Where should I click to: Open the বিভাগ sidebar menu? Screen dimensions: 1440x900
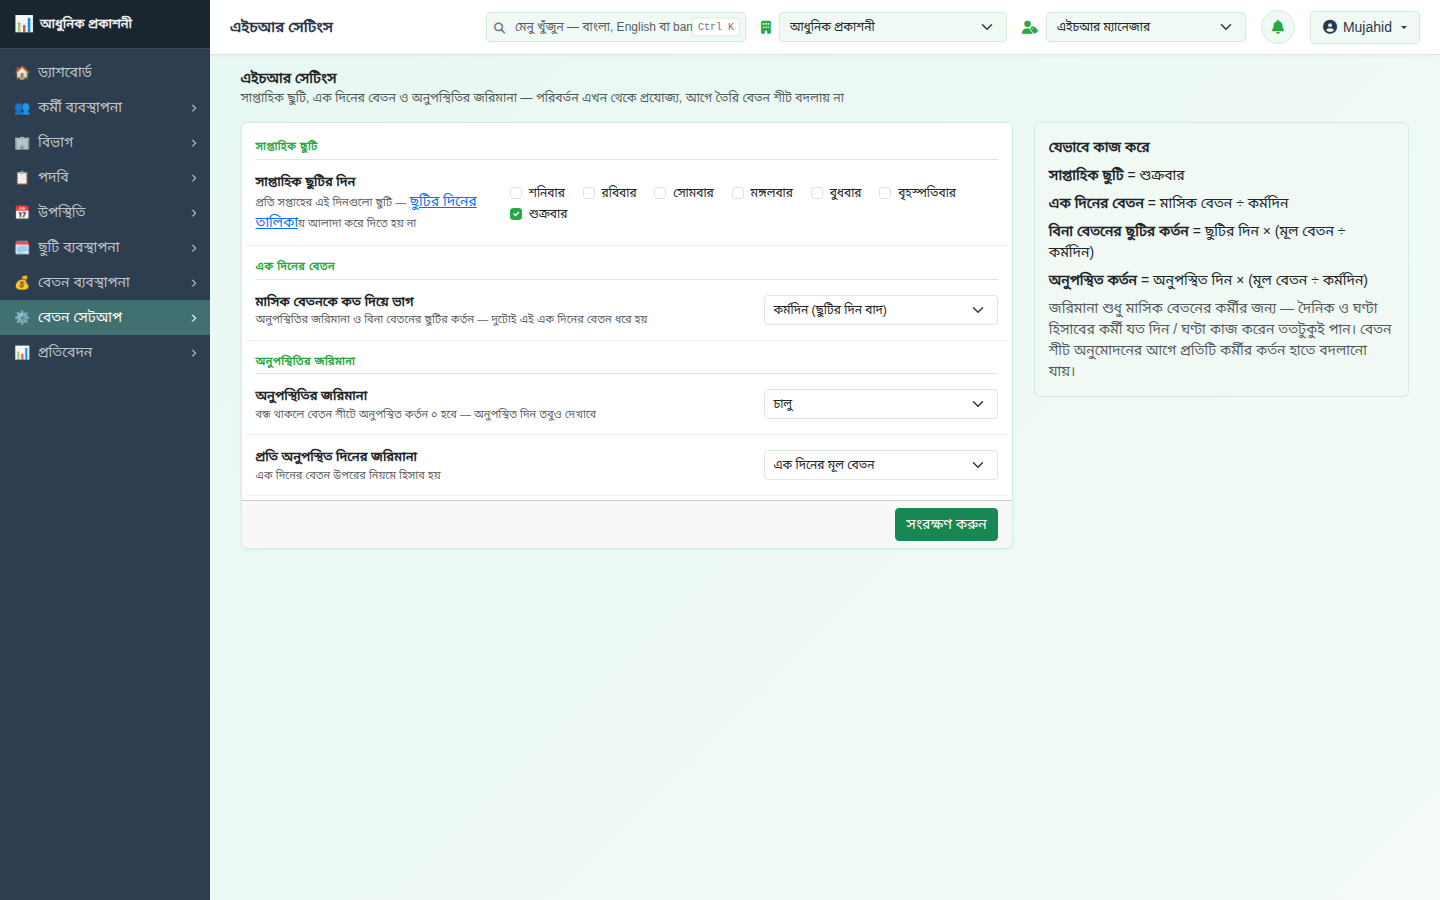105,143
